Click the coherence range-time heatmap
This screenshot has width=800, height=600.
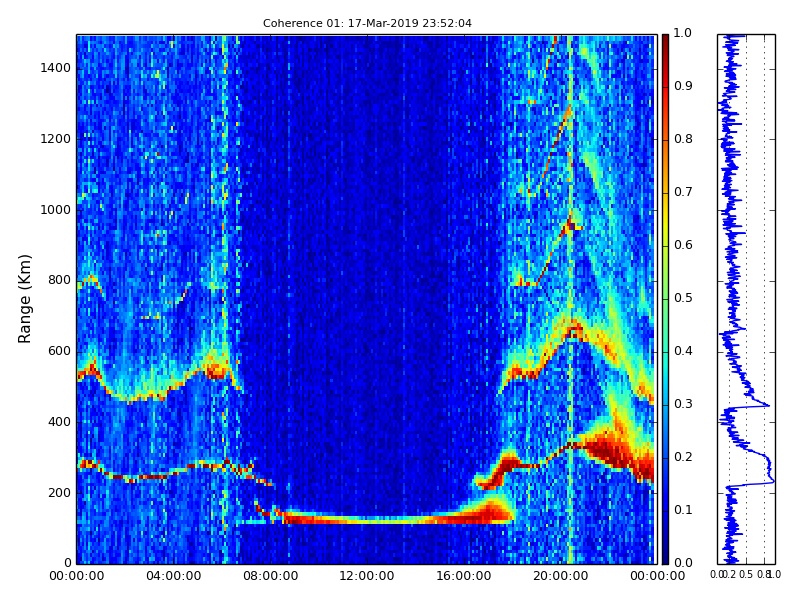tap(367, 299)
